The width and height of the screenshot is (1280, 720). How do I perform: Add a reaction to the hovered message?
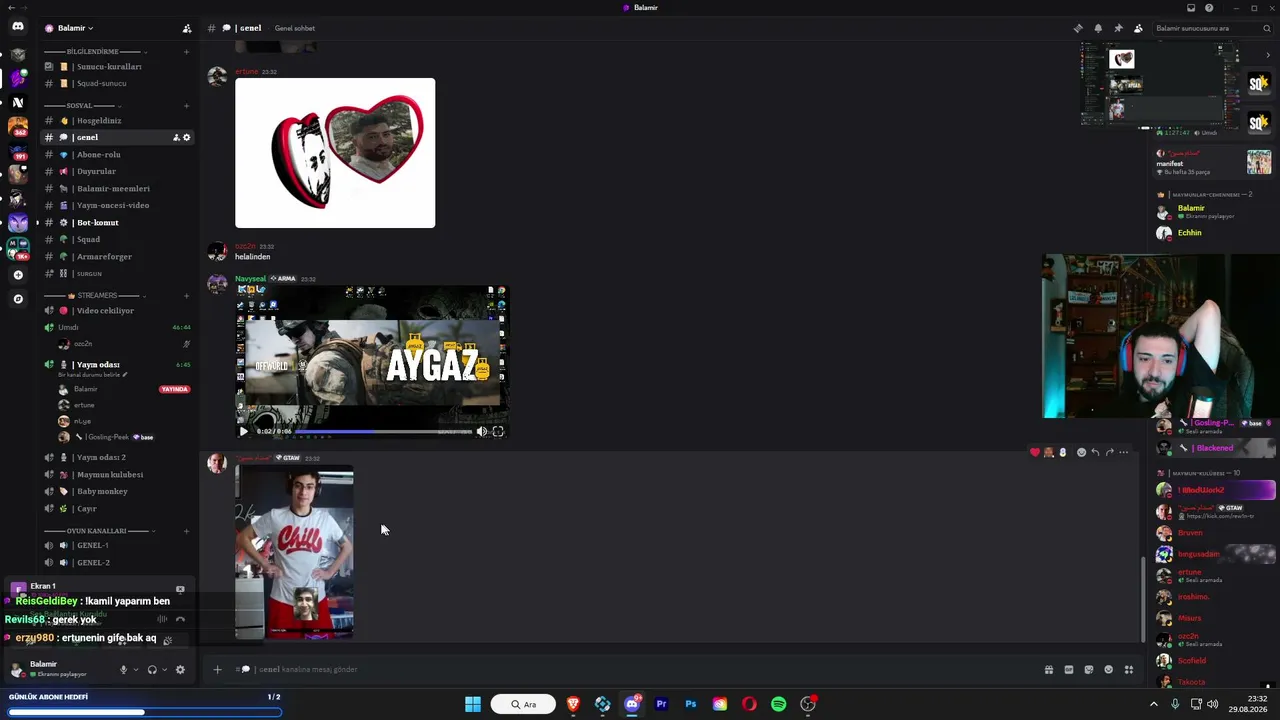pos(1081,452)
